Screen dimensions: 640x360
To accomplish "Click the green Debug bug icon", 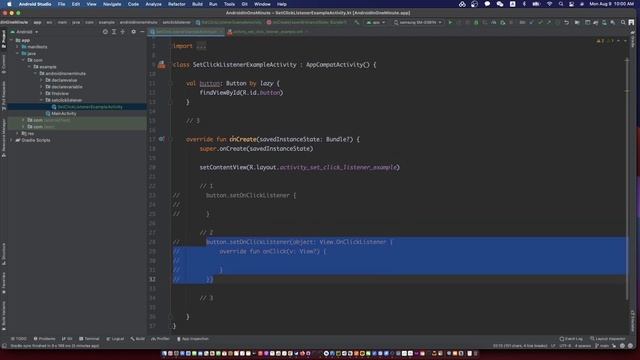I will 476,22.
